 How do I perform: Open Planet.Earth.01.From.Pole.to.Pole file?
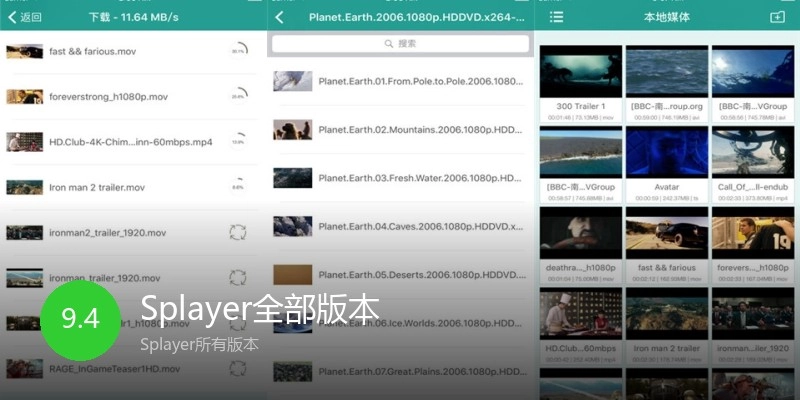401,81
